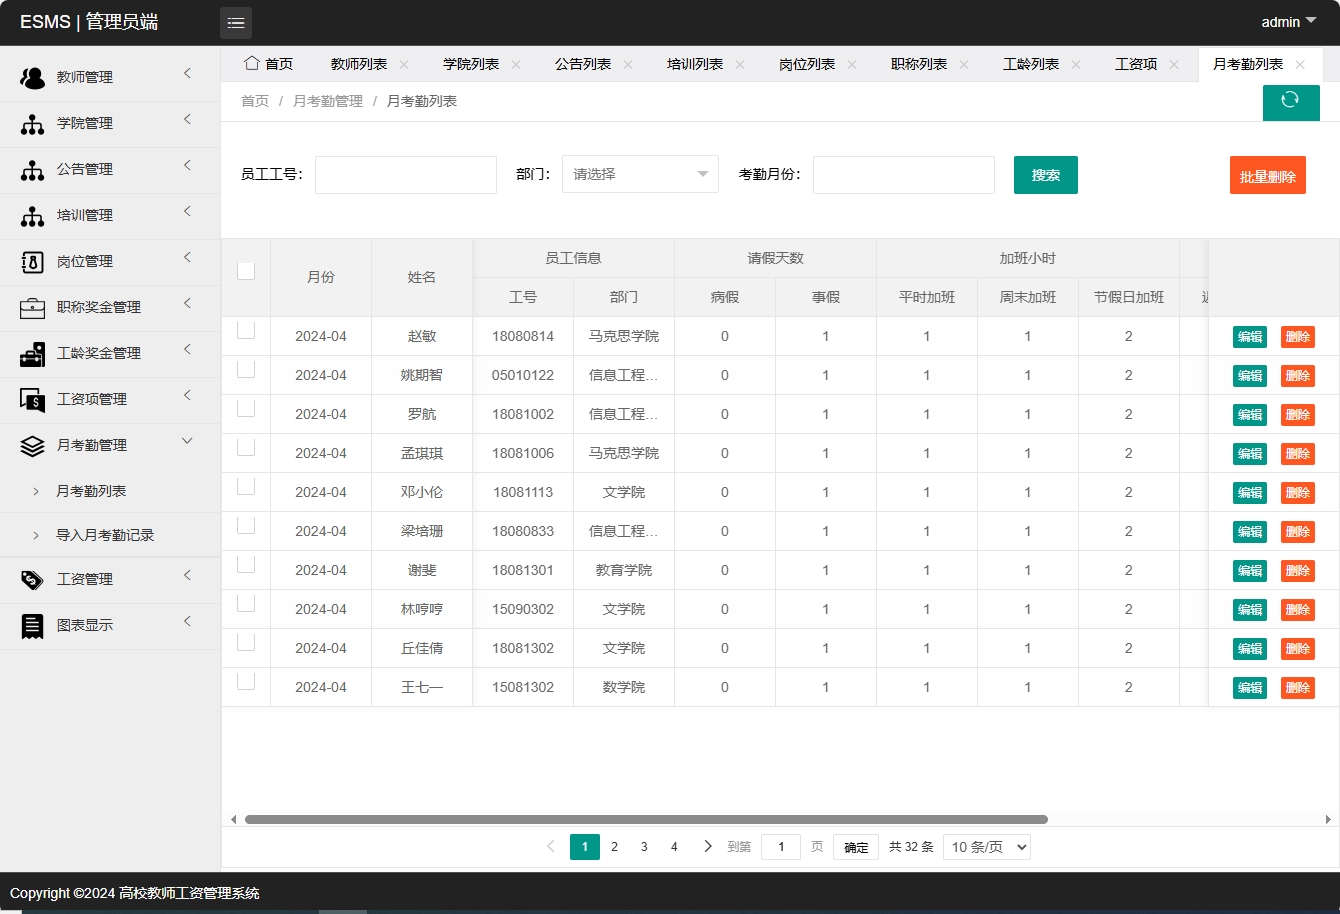Toggle the sidebar with the hamburger icon
The image size is (1340, 914).
[x=236, y=21]
